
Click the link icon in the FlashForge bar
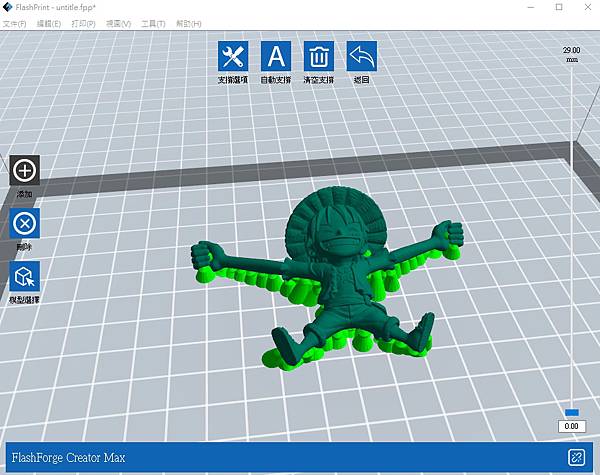pos(576,457)
